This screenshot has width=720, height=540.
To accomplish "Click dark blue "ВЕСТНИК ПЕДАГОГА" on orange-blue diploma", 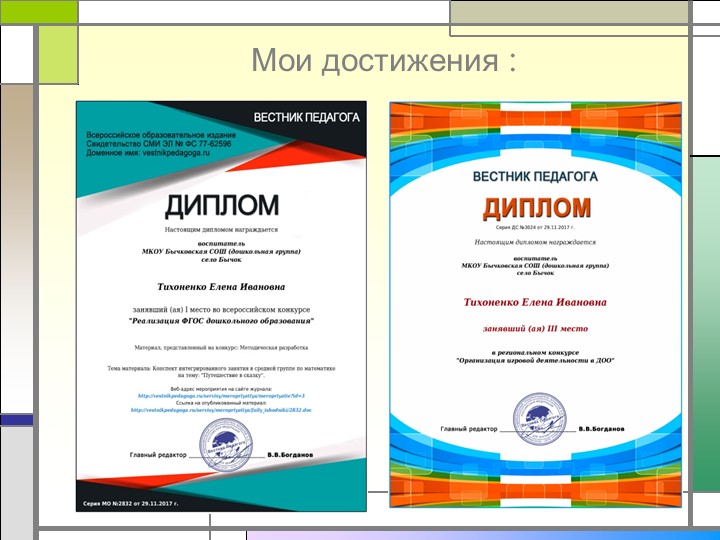I will pos(535,177).
